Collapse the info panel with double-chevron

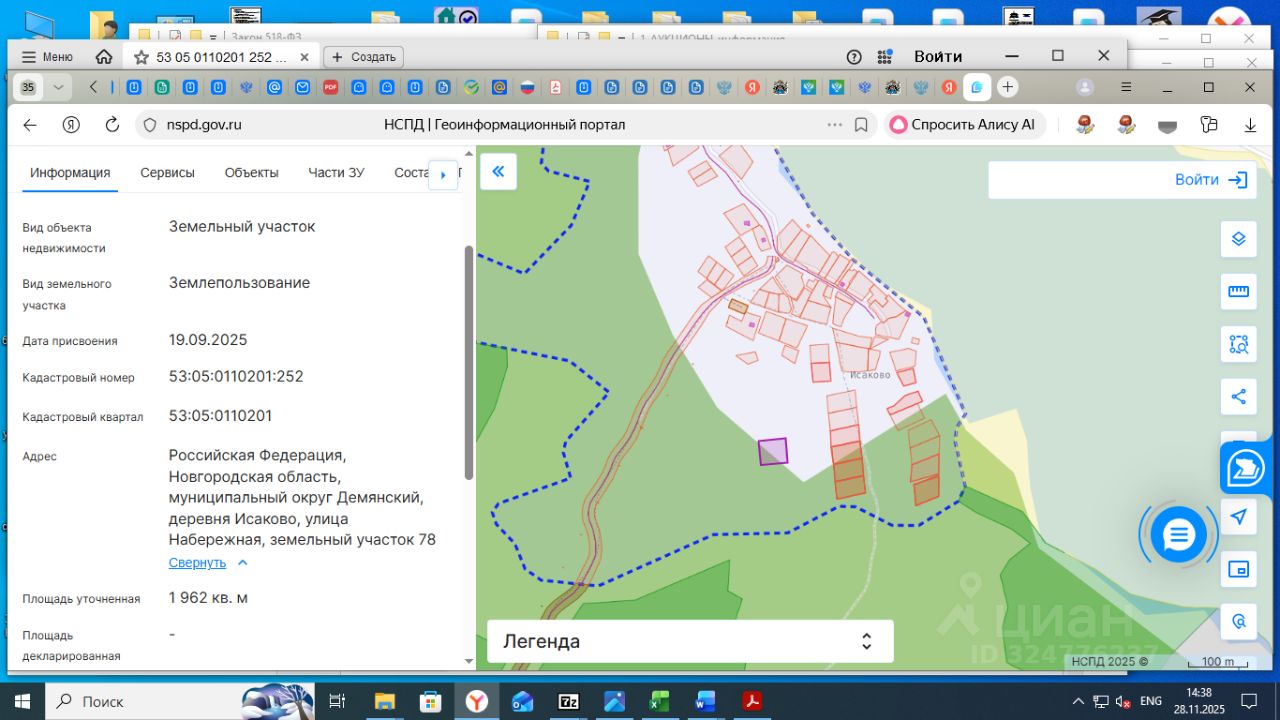pyautogui.click(x=498, y=171)
